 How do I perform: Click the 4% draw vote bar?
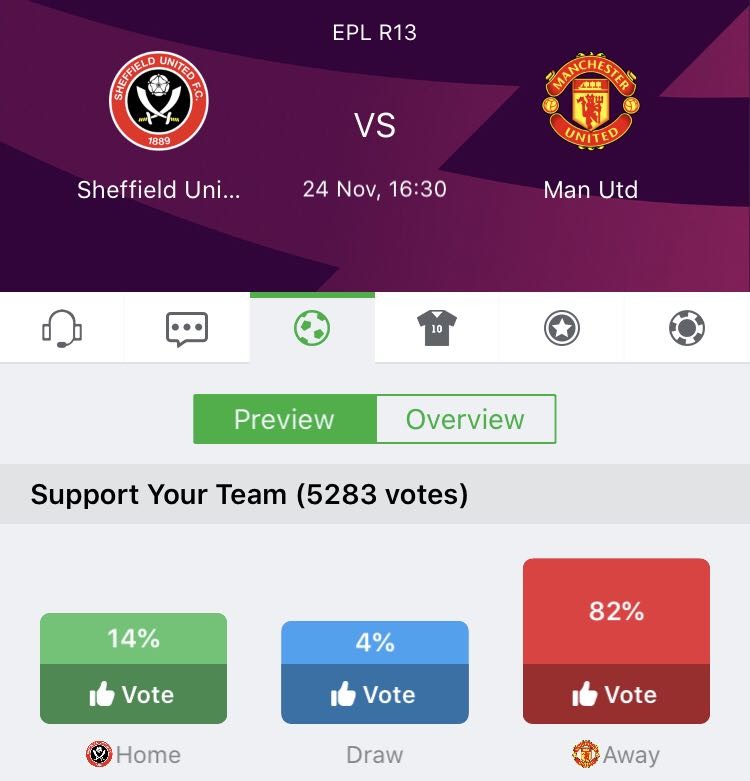click(374, 643)
